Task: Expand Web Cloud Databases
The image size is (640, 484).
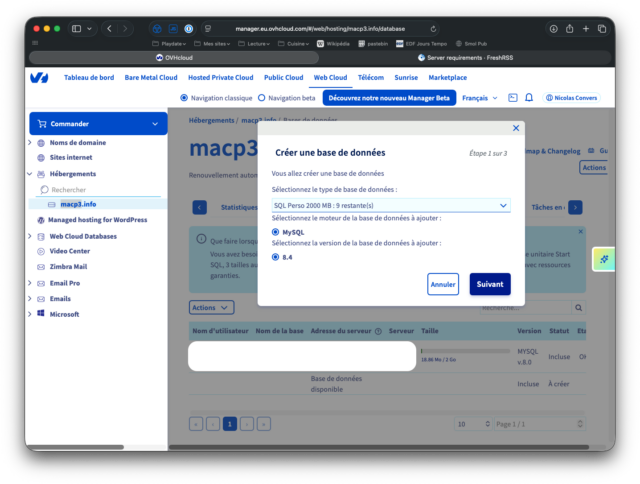Action: (x=29, y=236)
